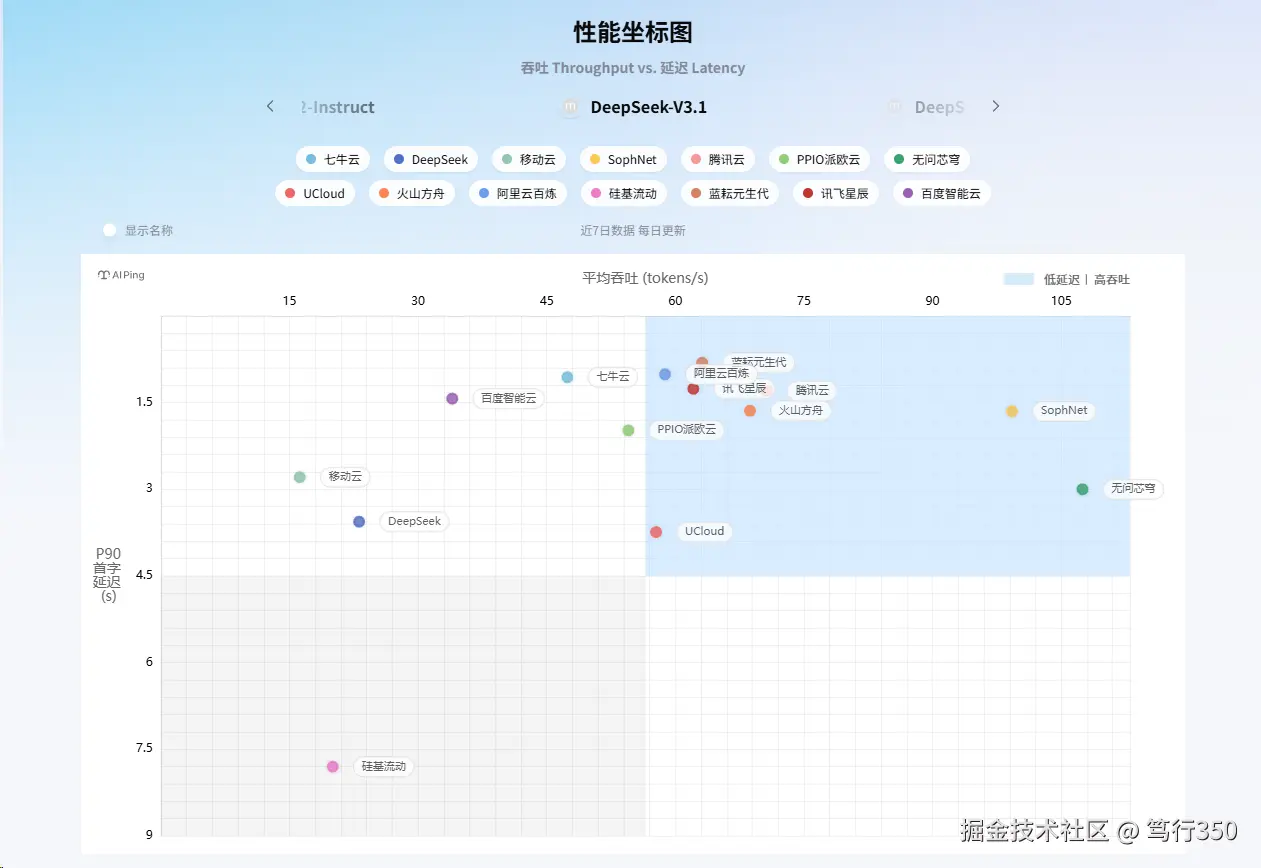This screenshot has height=868, width=1261.
Task: Click the PPIO派欧云 chart label
Action: pos(687,429)
